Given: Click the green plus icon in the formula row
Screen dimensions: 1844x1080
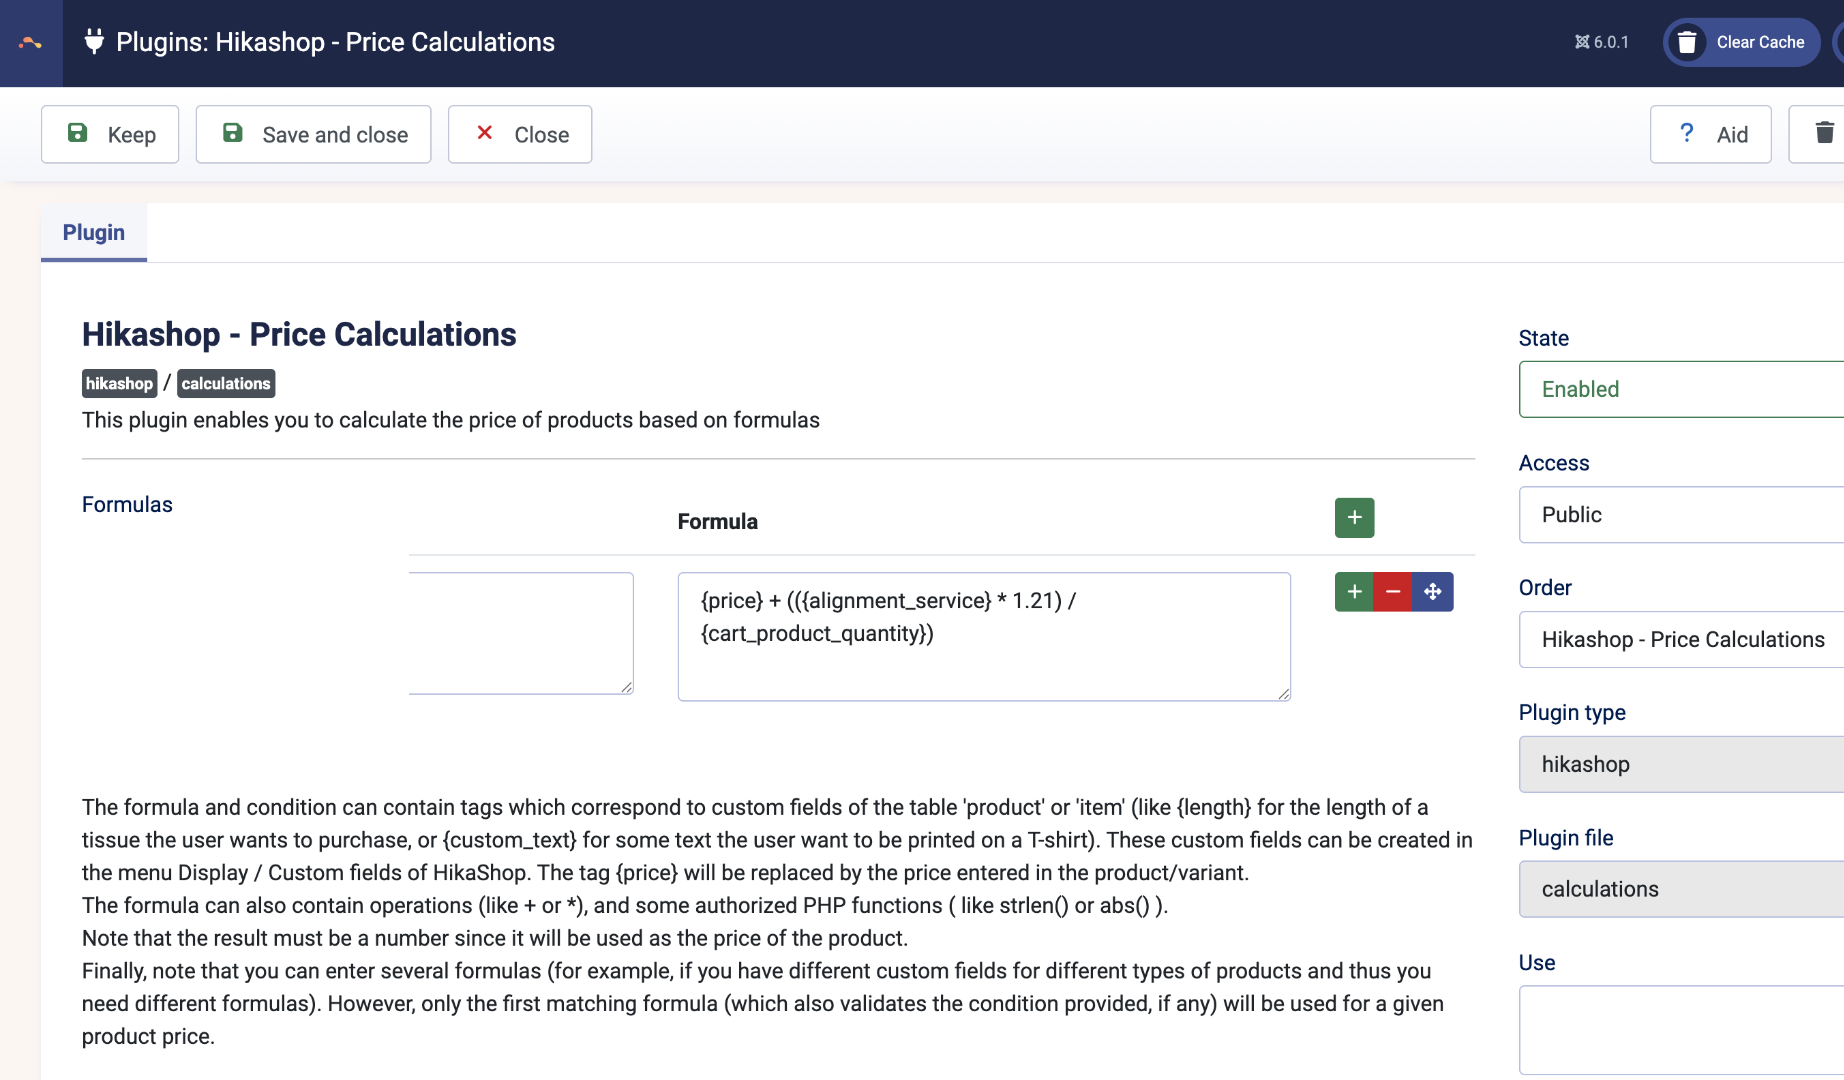Looking at the screenshot, I should (1354, 592).
